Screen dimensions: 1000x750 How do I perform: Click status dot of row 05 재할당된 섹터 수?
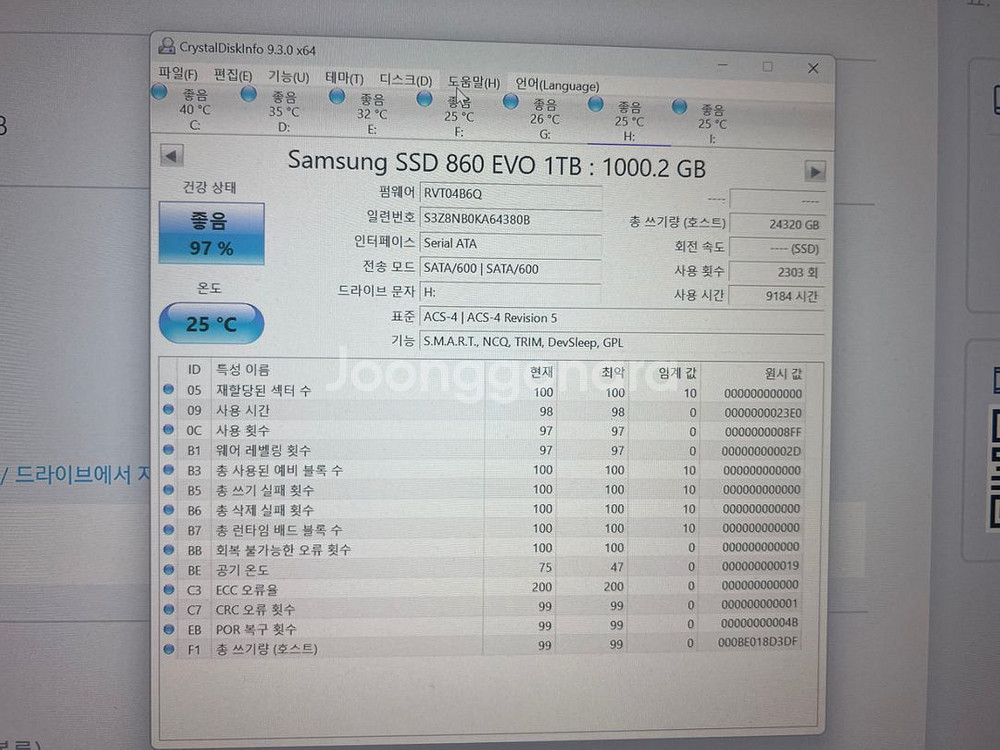coord(168,389)
